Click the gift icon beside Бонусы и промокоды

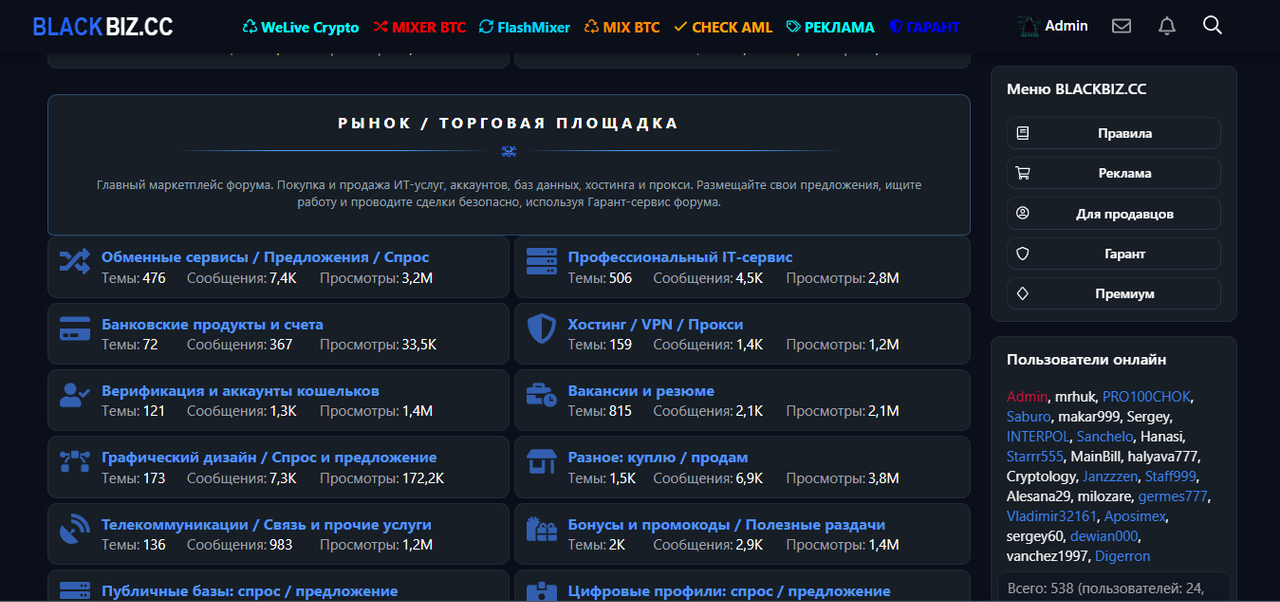tap(542, 528)
